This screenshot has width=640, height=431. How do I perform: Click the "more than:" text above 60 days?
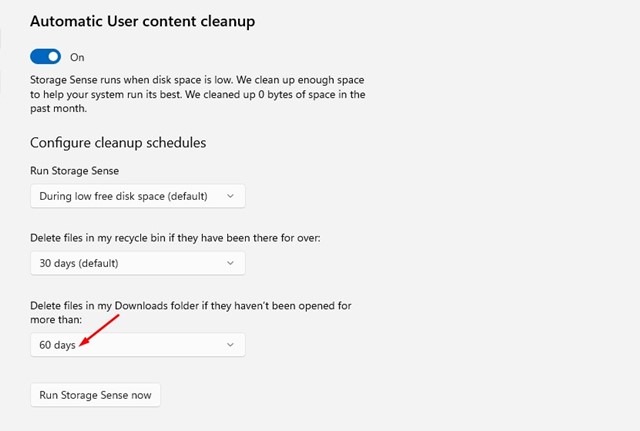point(56,320)
